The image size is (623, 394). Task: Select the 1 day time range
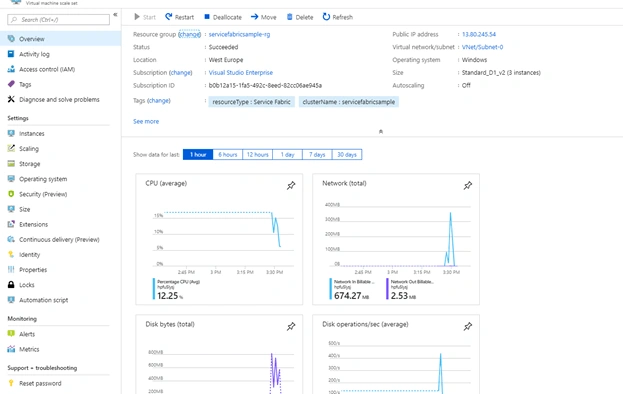coord(287,155)
